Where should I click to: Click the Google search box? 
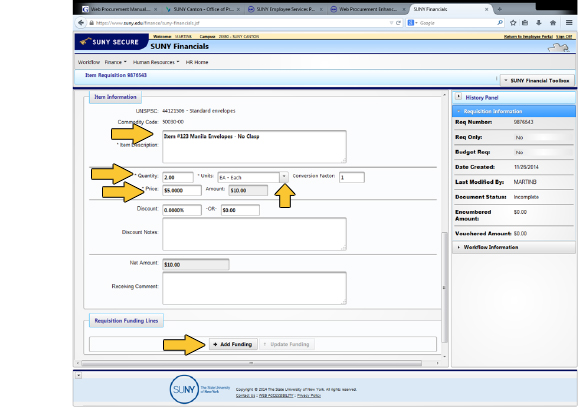click(x=457, y=23)
